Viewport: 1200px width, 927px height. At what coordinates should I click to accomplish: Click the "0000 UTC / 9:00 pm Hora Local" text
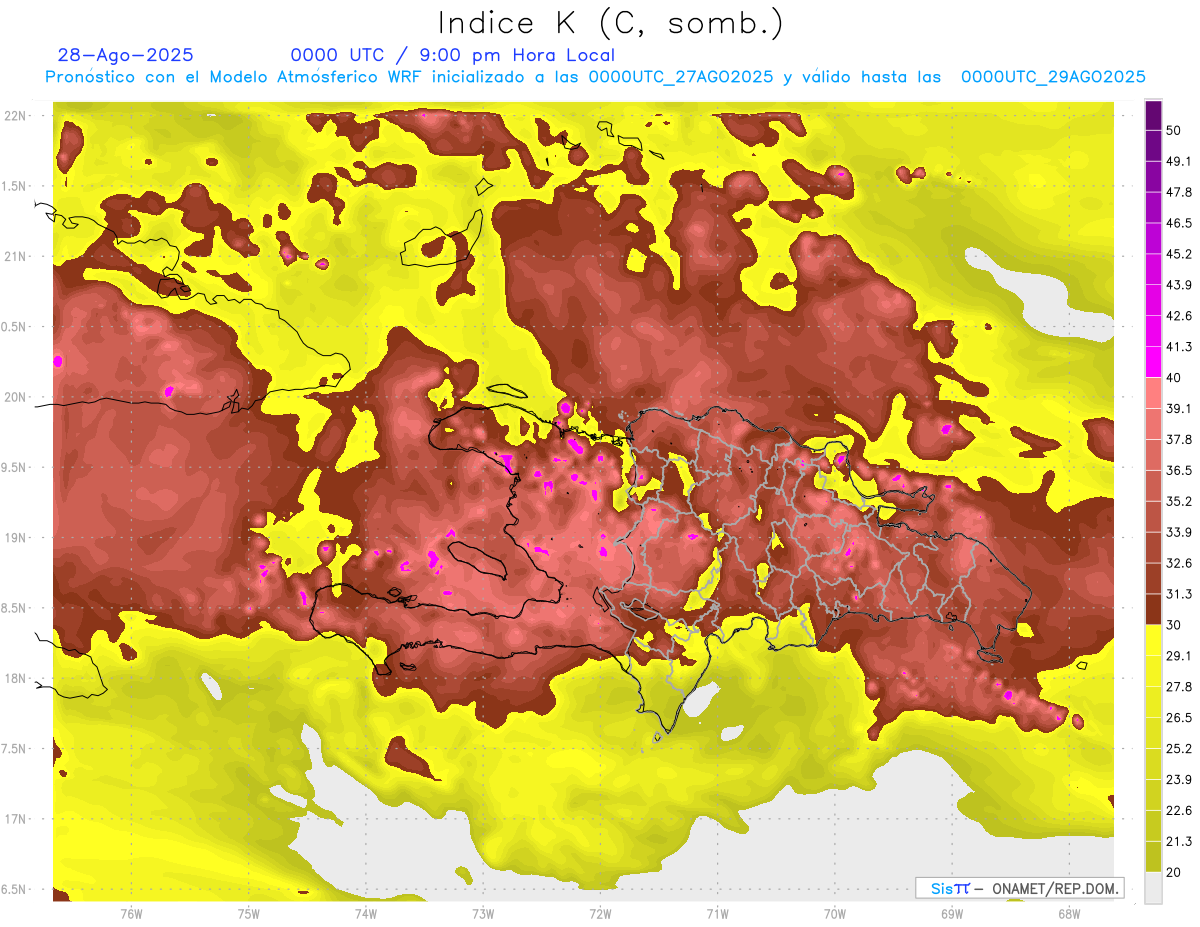[x=452, y=55]
